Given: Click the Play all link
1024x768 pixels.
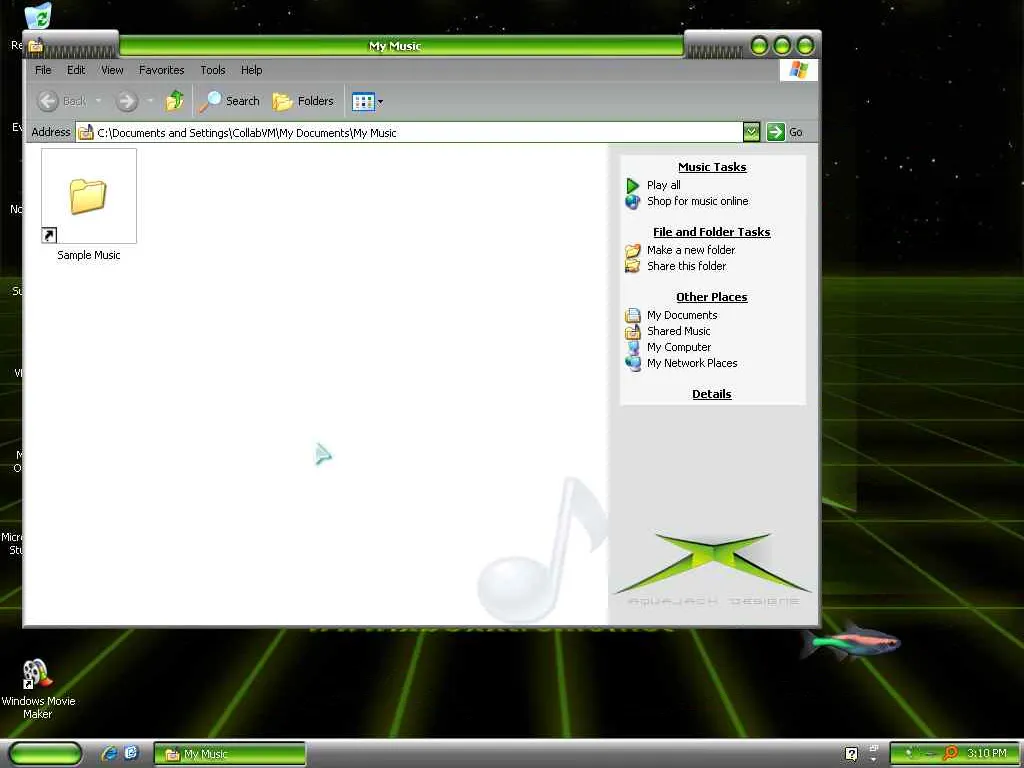Looking at the screenshot, I should point(664,185).
